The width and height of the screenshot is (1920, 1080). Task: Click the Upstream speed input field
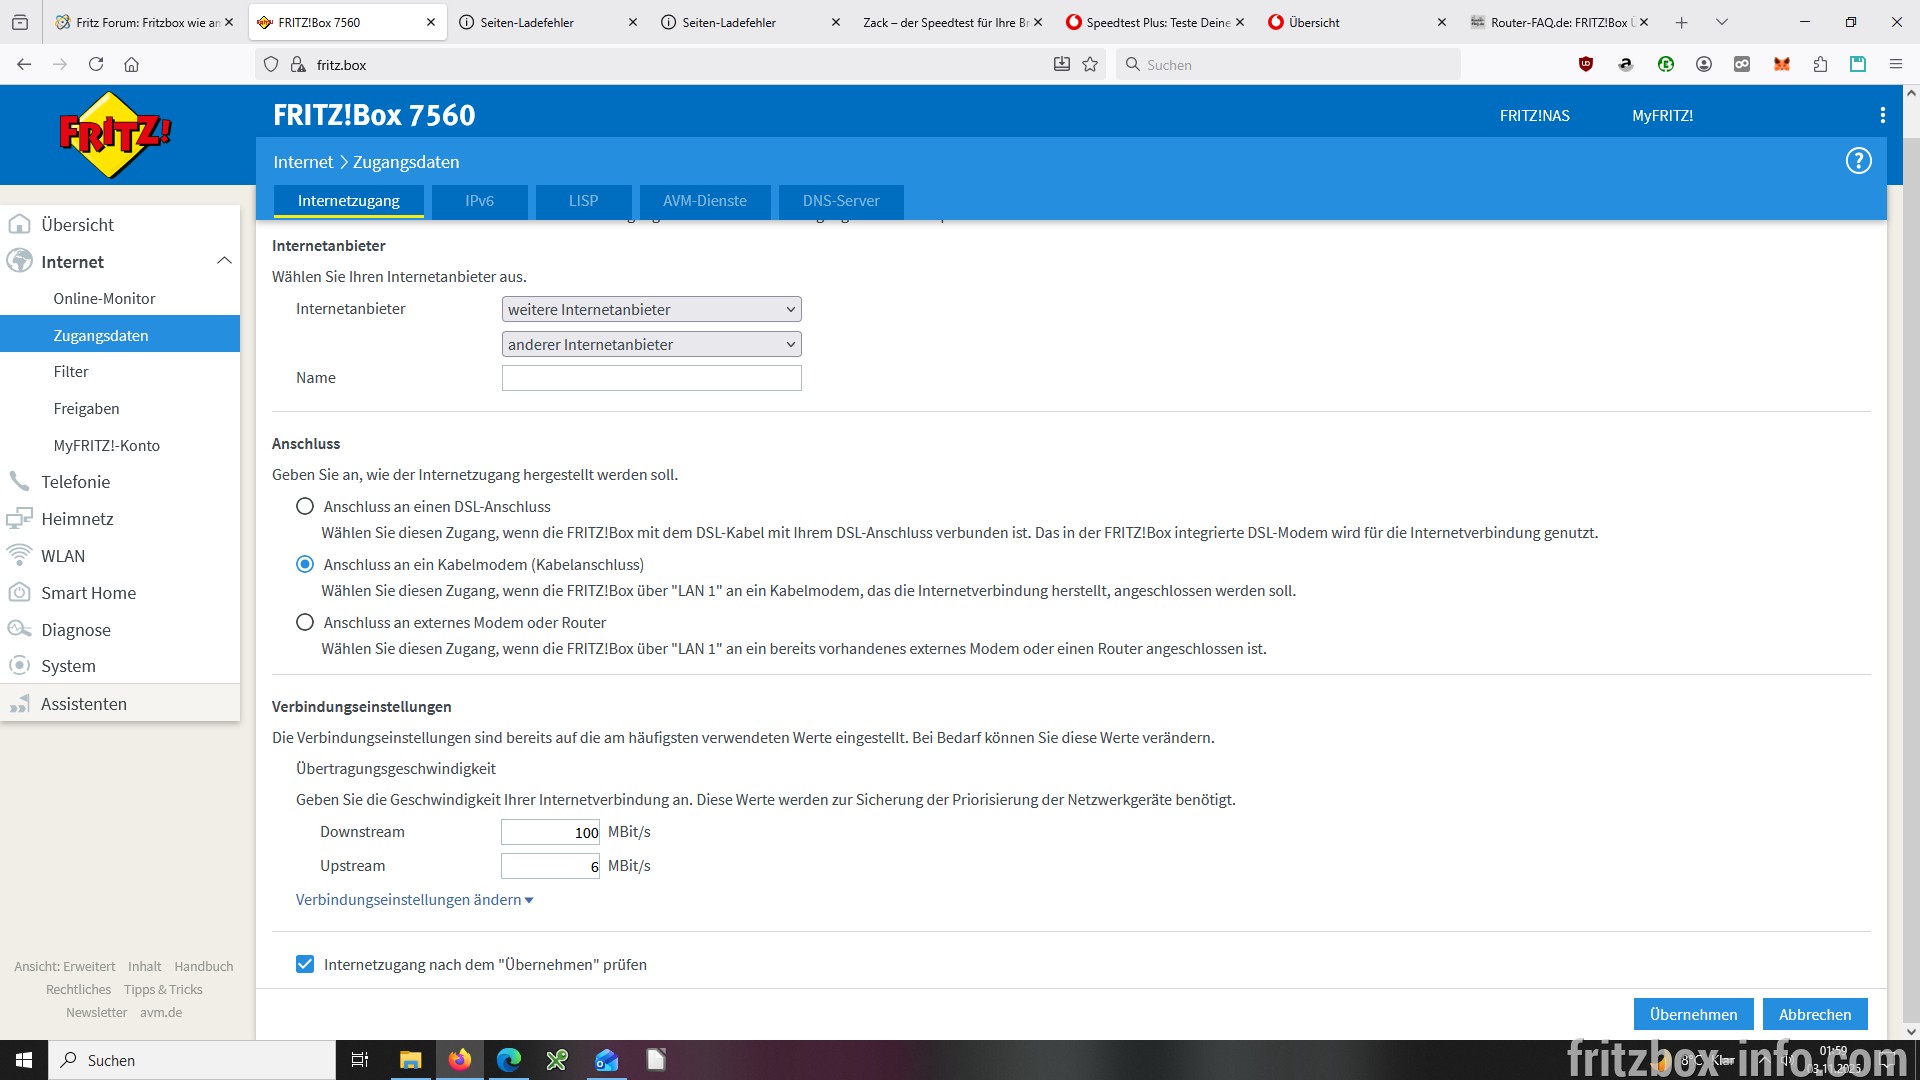pos(550,866)
